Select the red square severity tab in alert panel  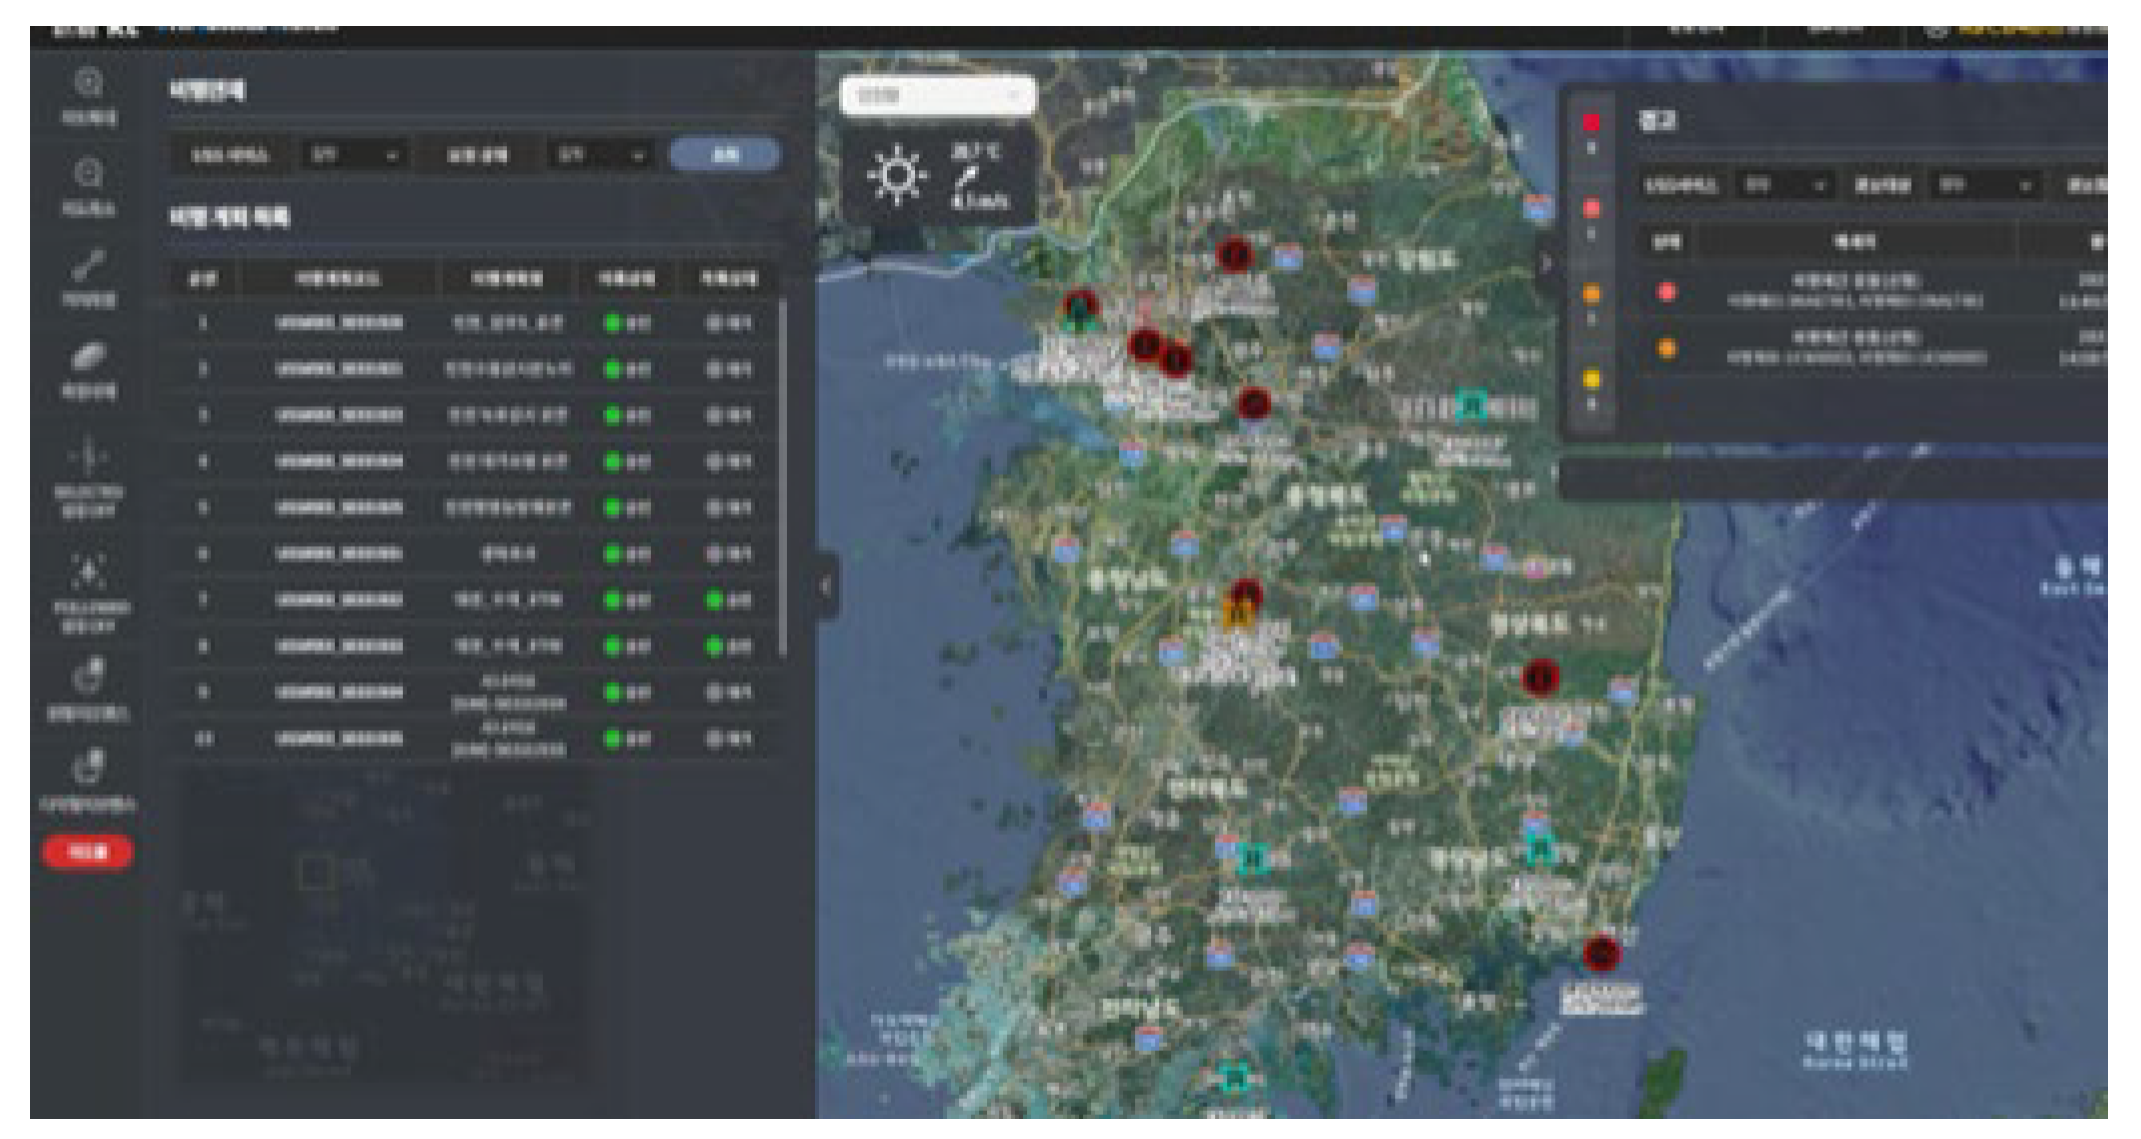[x=1591, y=123]
